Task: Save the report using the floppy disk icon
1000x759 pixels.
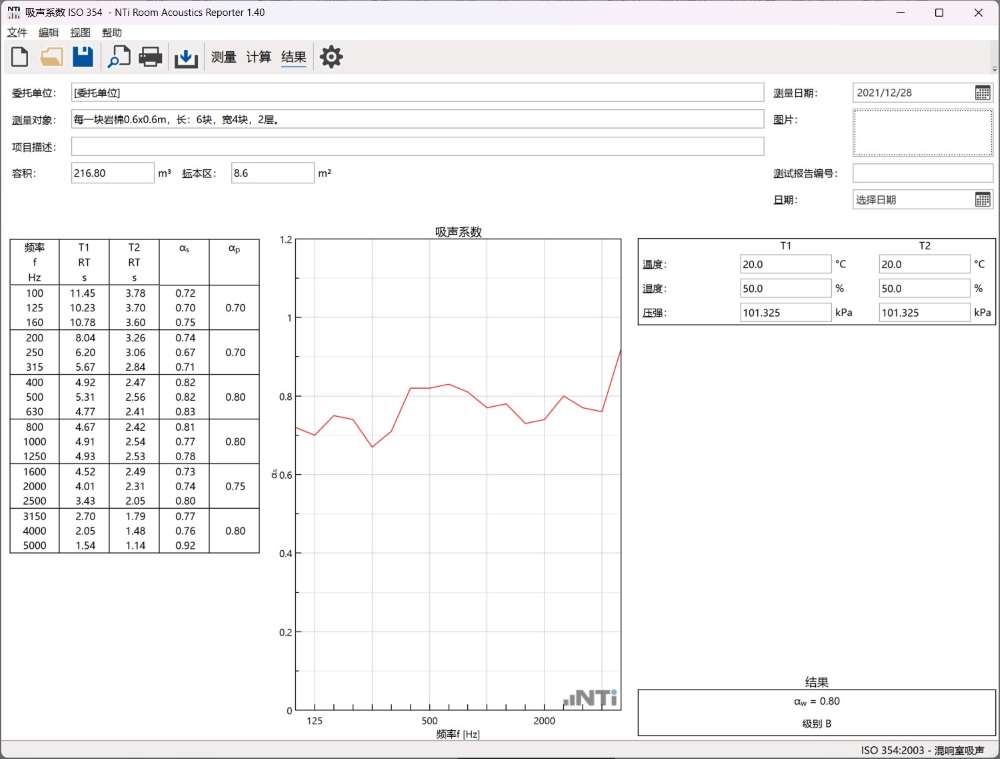Action: pos(83,57)
